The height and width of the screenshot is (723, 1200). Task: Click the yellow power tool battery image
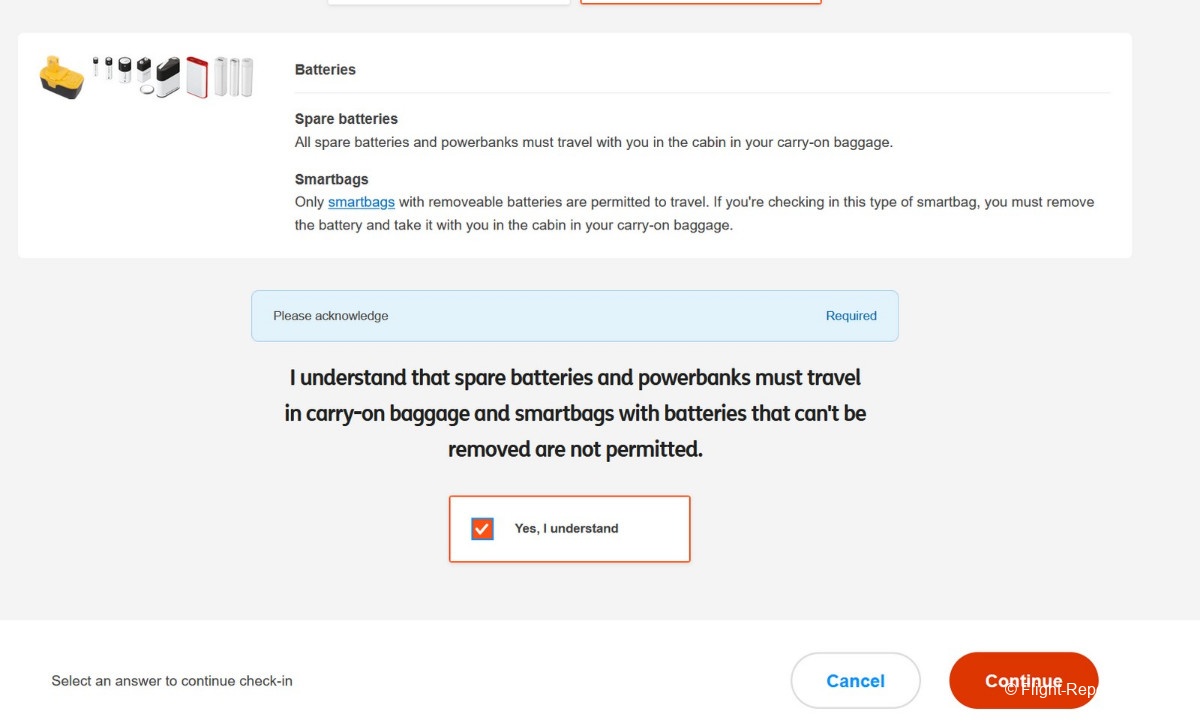tap(61, 76)
